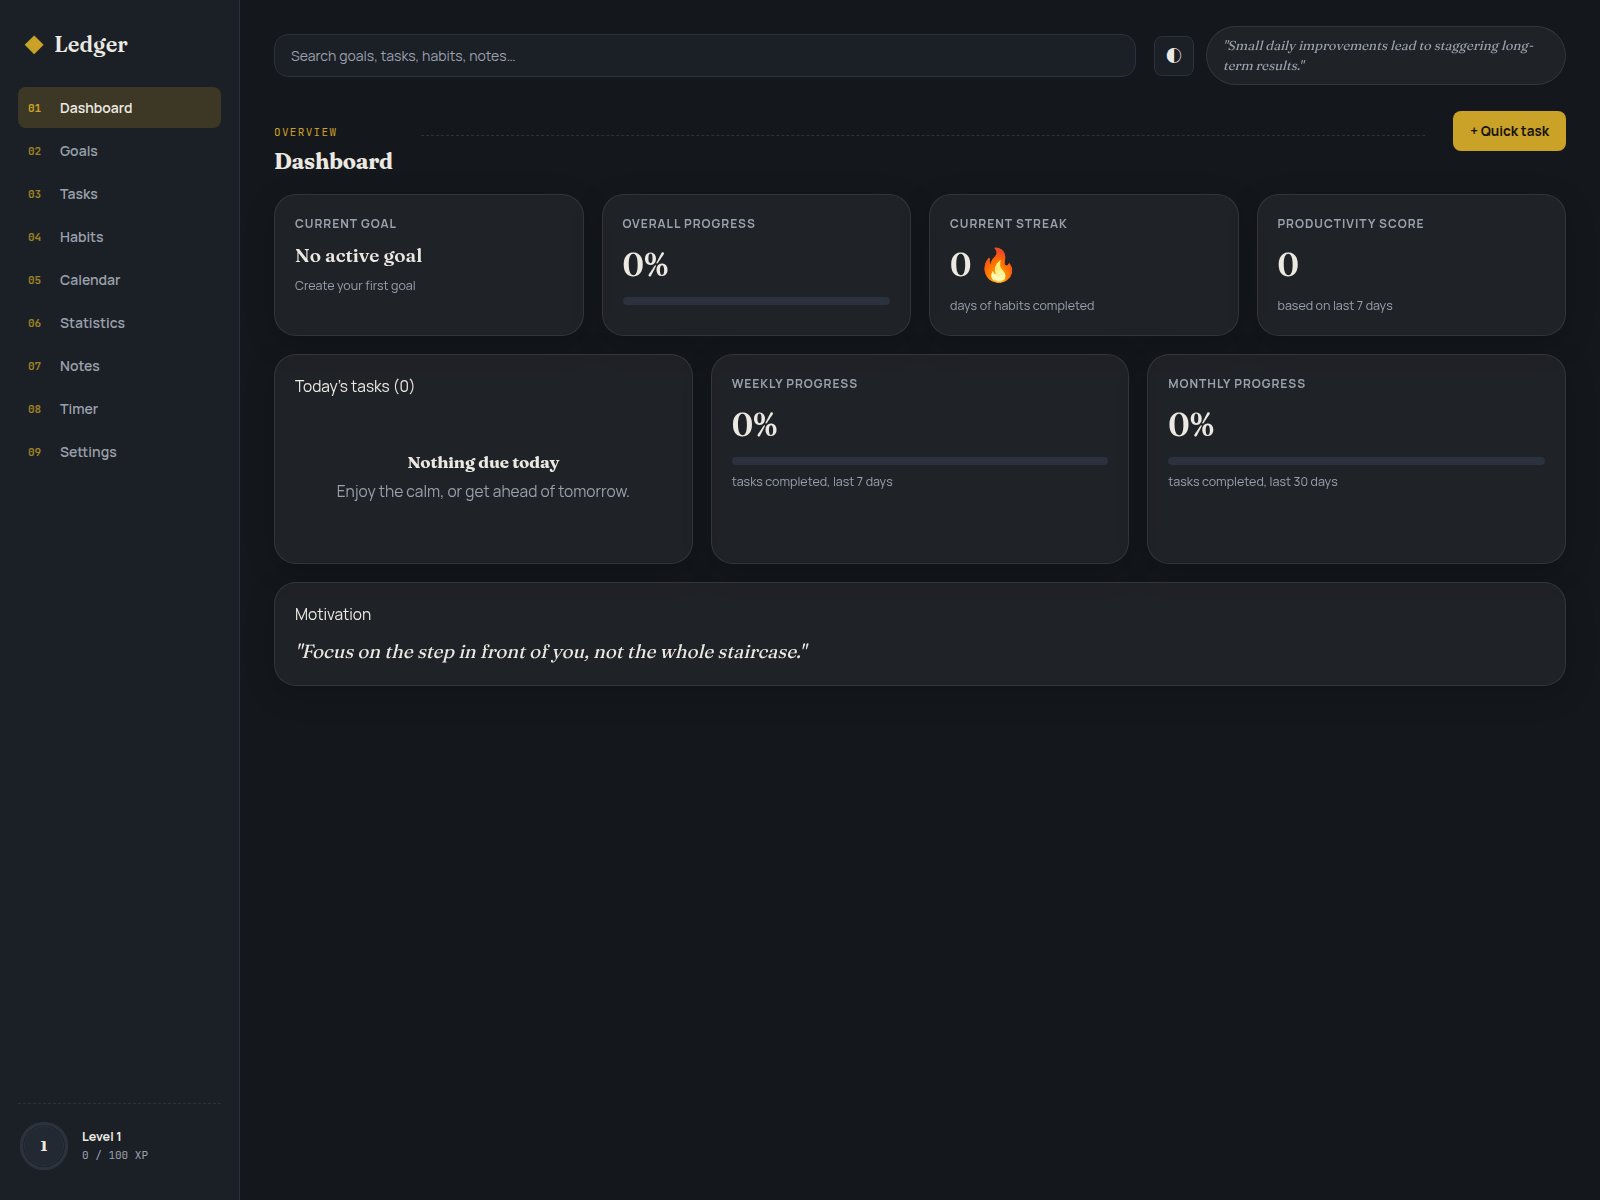Click the 'Focus on the step' quote
This screenshot has height=1200, width=1600.
pyautogui.click(x=551, y=652)
